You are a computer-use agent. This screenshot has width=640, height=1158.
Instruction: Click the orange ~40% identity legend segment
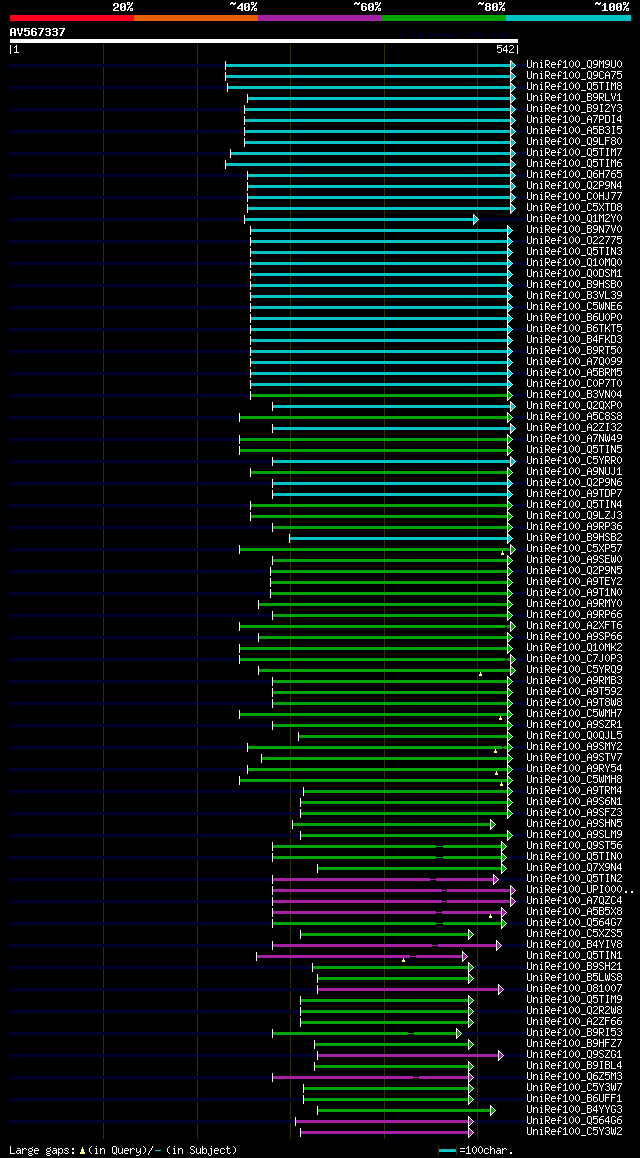click(x=196, y=17)
